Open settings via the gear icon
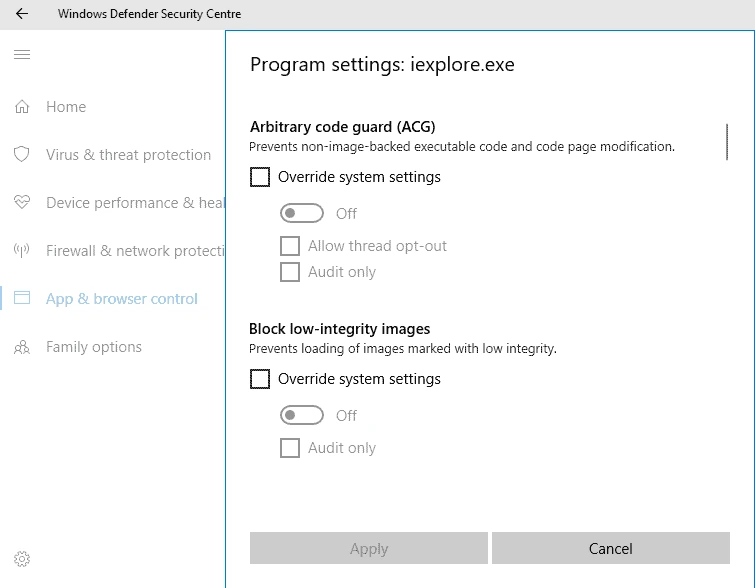This screenshot has width=755, height=588. point(22,559)
